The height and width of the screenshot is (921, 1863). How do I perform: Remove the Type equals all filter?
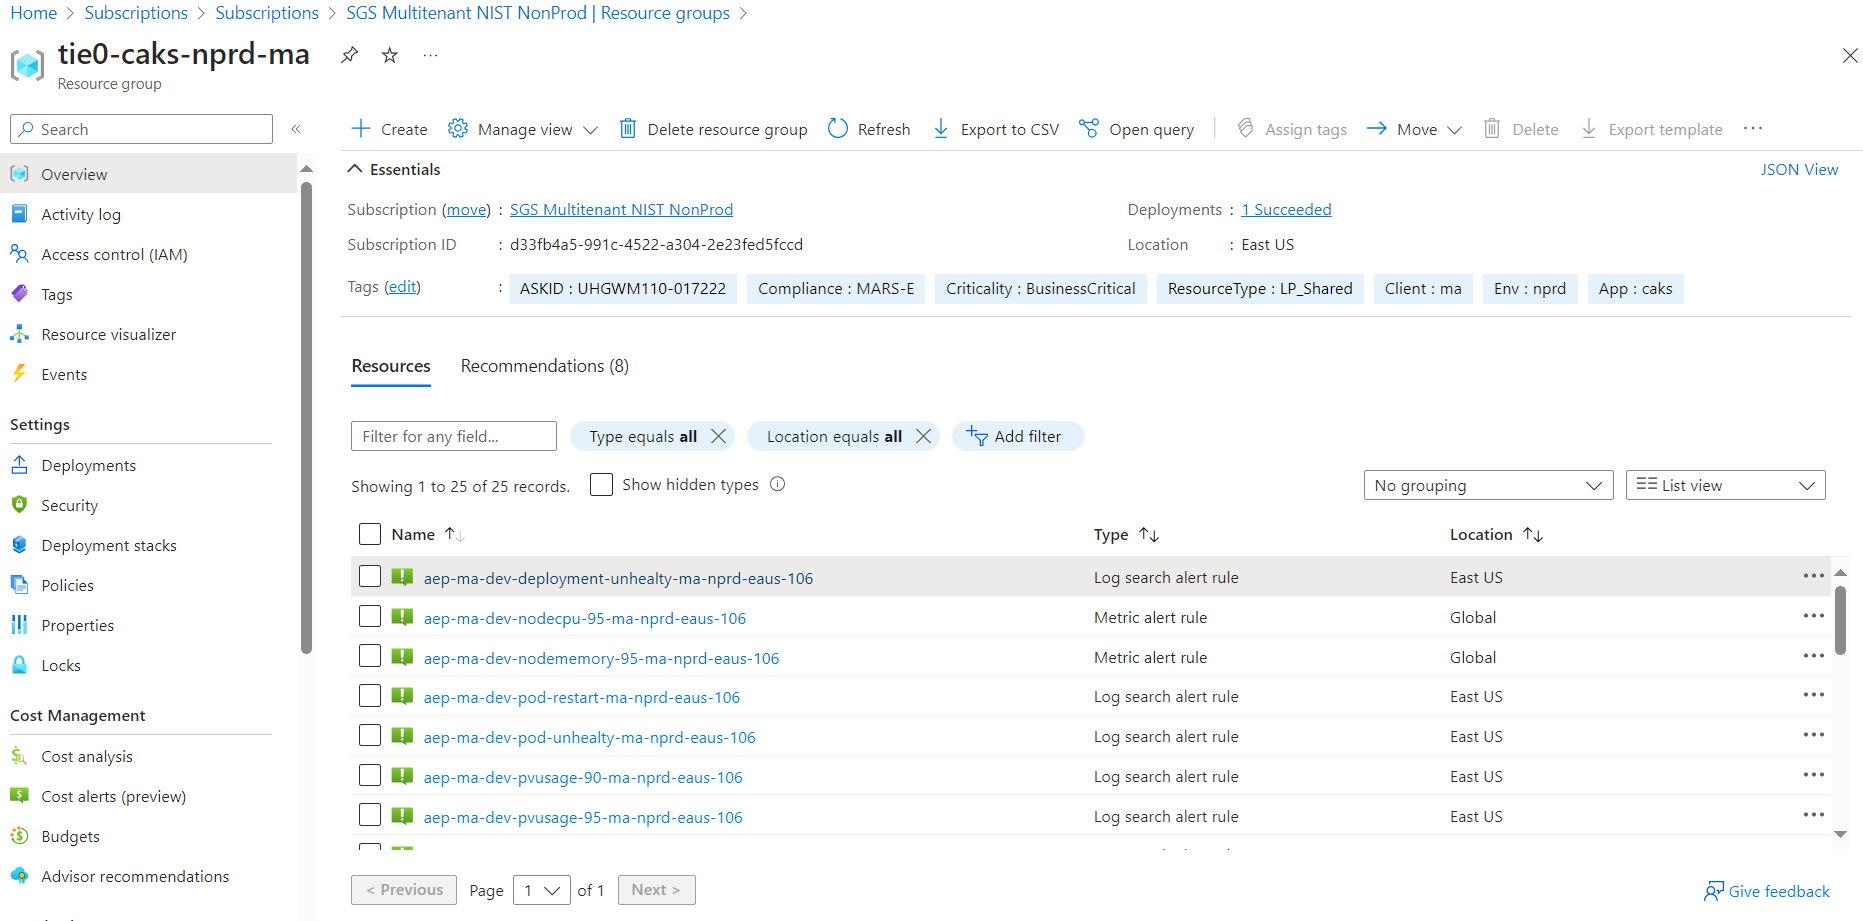pos(718,436)
